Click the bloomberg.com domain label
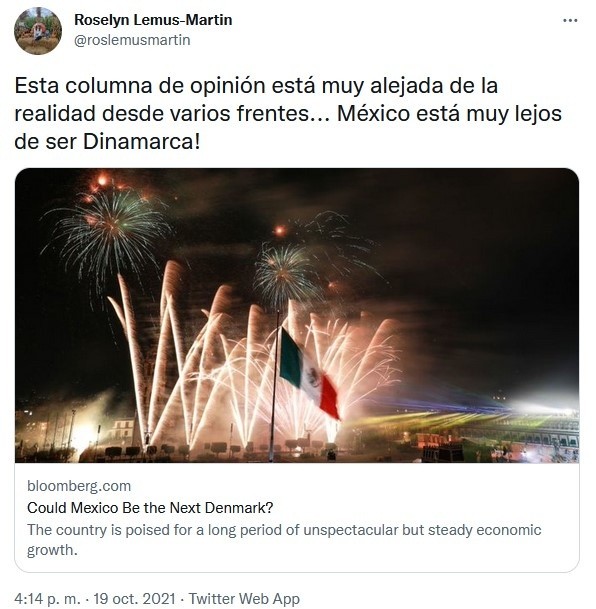The height and width of the screenshot is (609, 596). tap(79, 486)
